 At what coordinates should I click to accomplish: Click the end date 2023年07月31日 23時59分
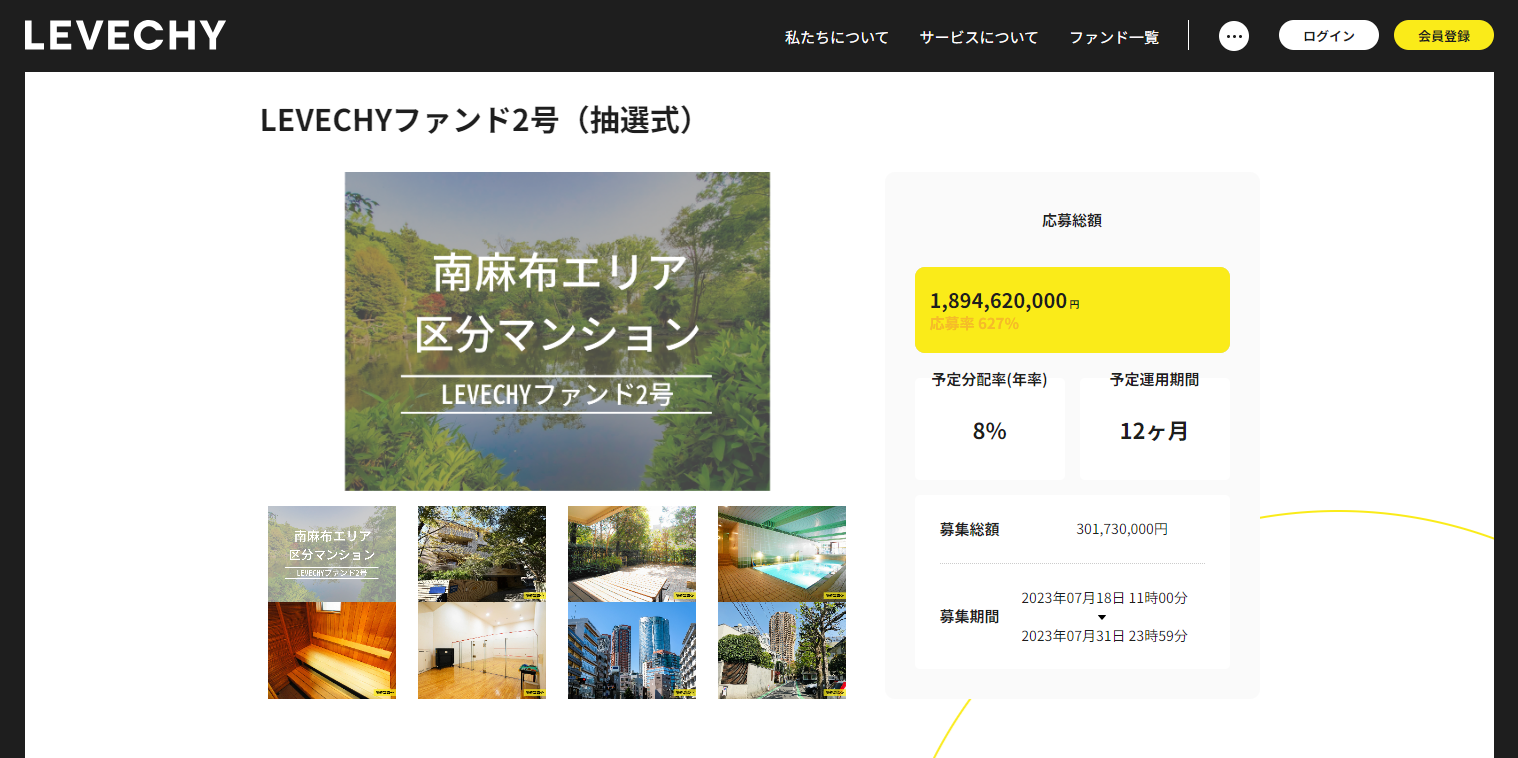click(x=1104, y=636)
